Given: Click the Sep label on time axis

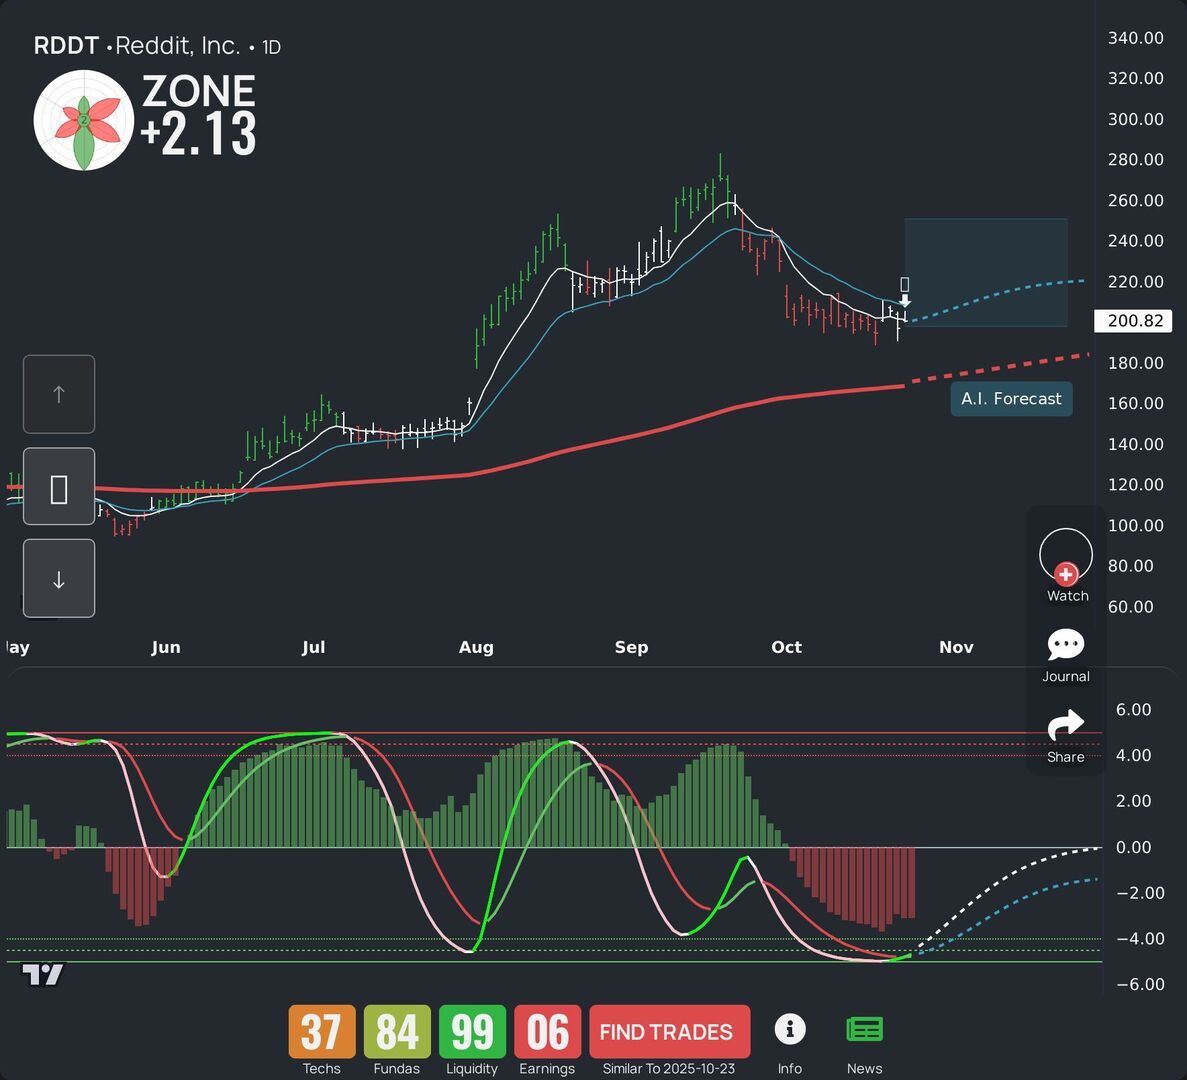Looking at the screenshot, I should (x=631, y=647).
